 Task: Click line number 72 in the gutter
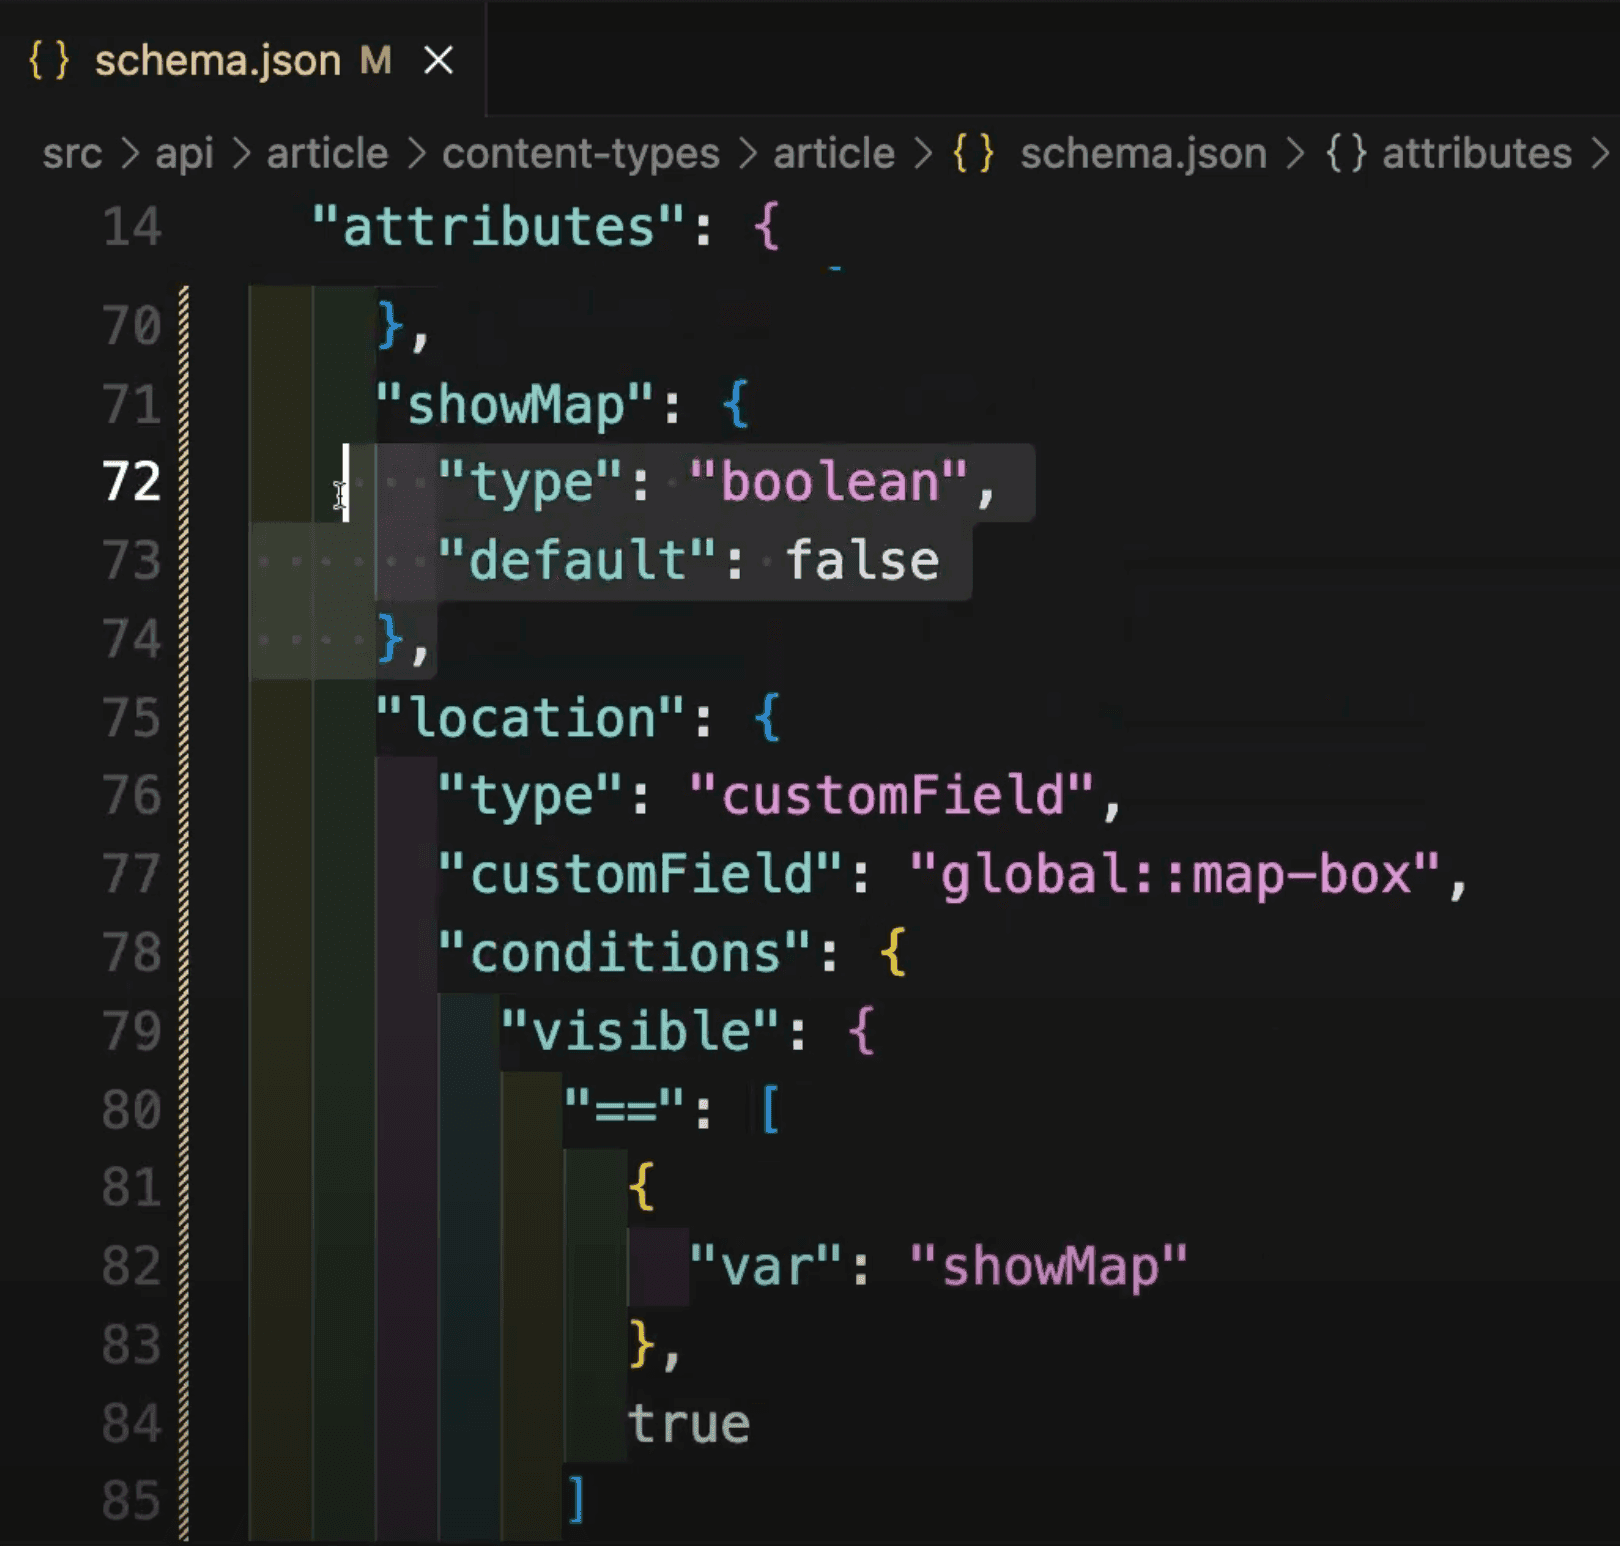131,482
